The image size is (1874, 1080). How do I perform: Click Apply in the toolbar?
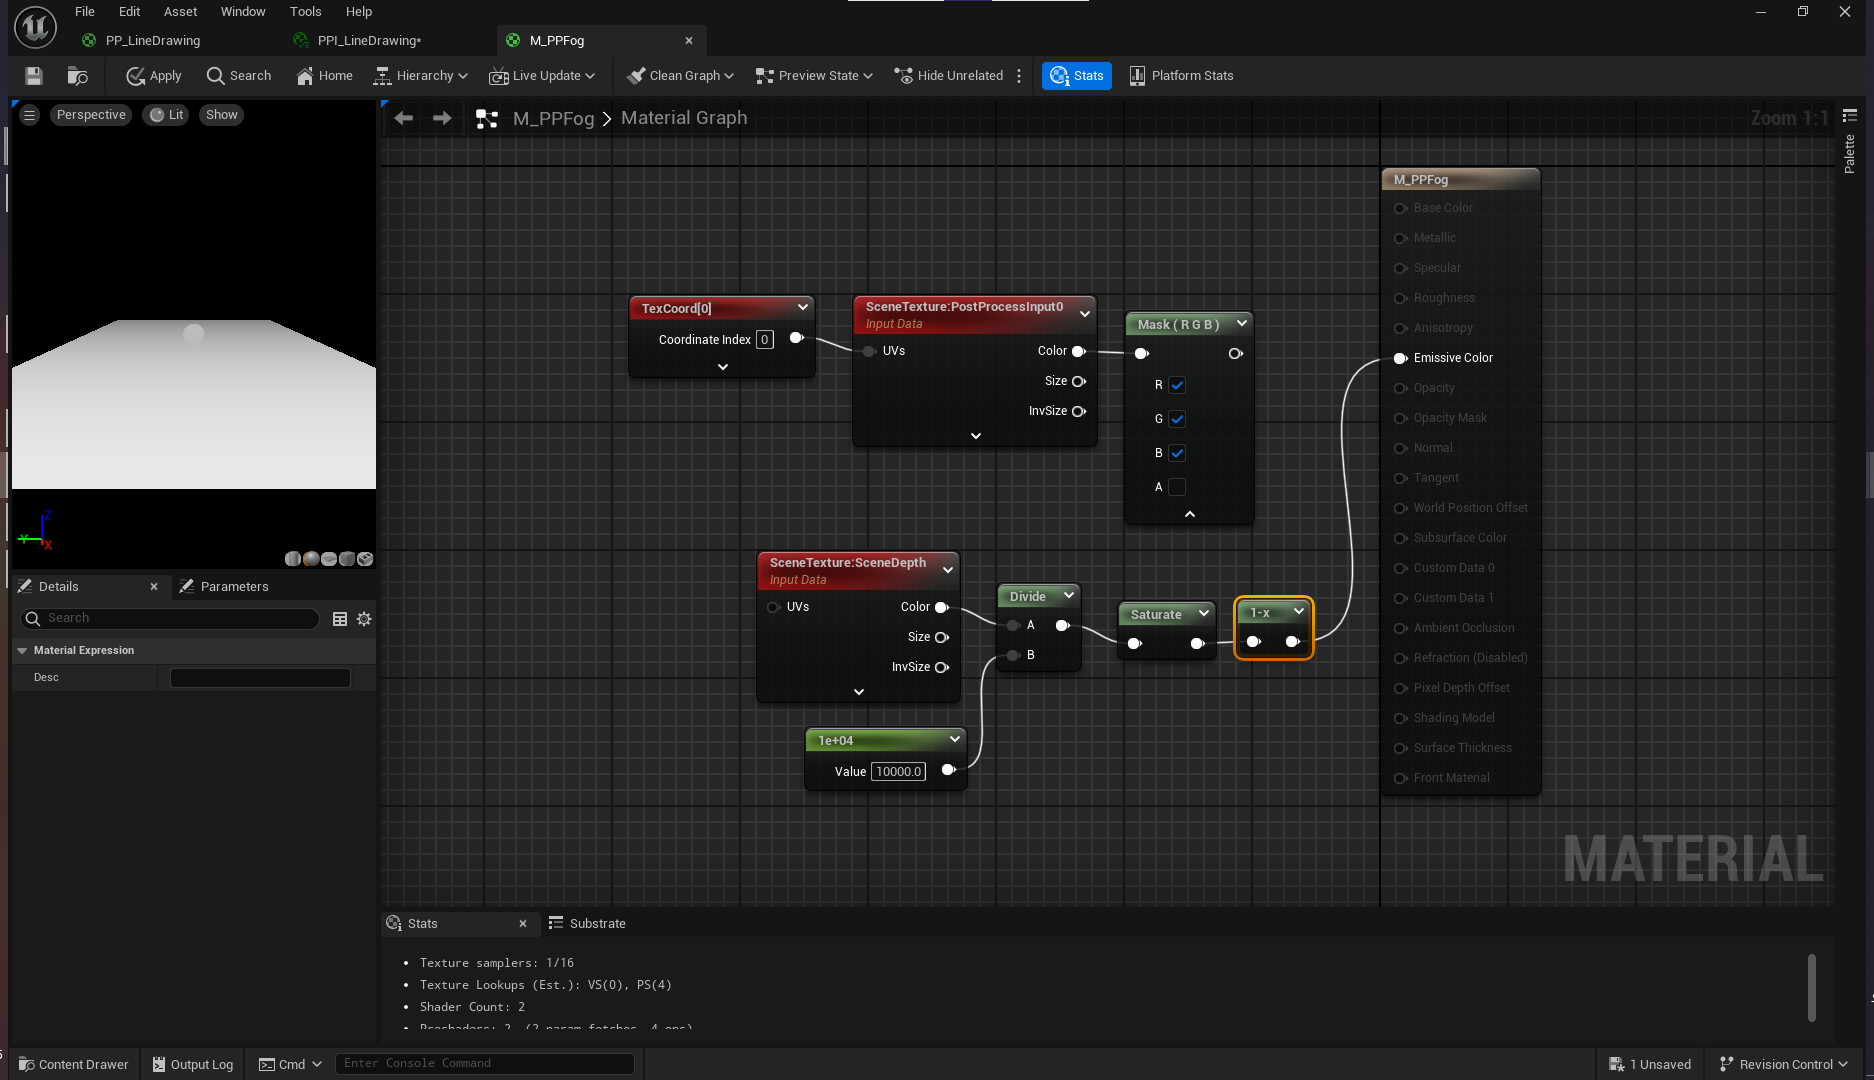154,76
